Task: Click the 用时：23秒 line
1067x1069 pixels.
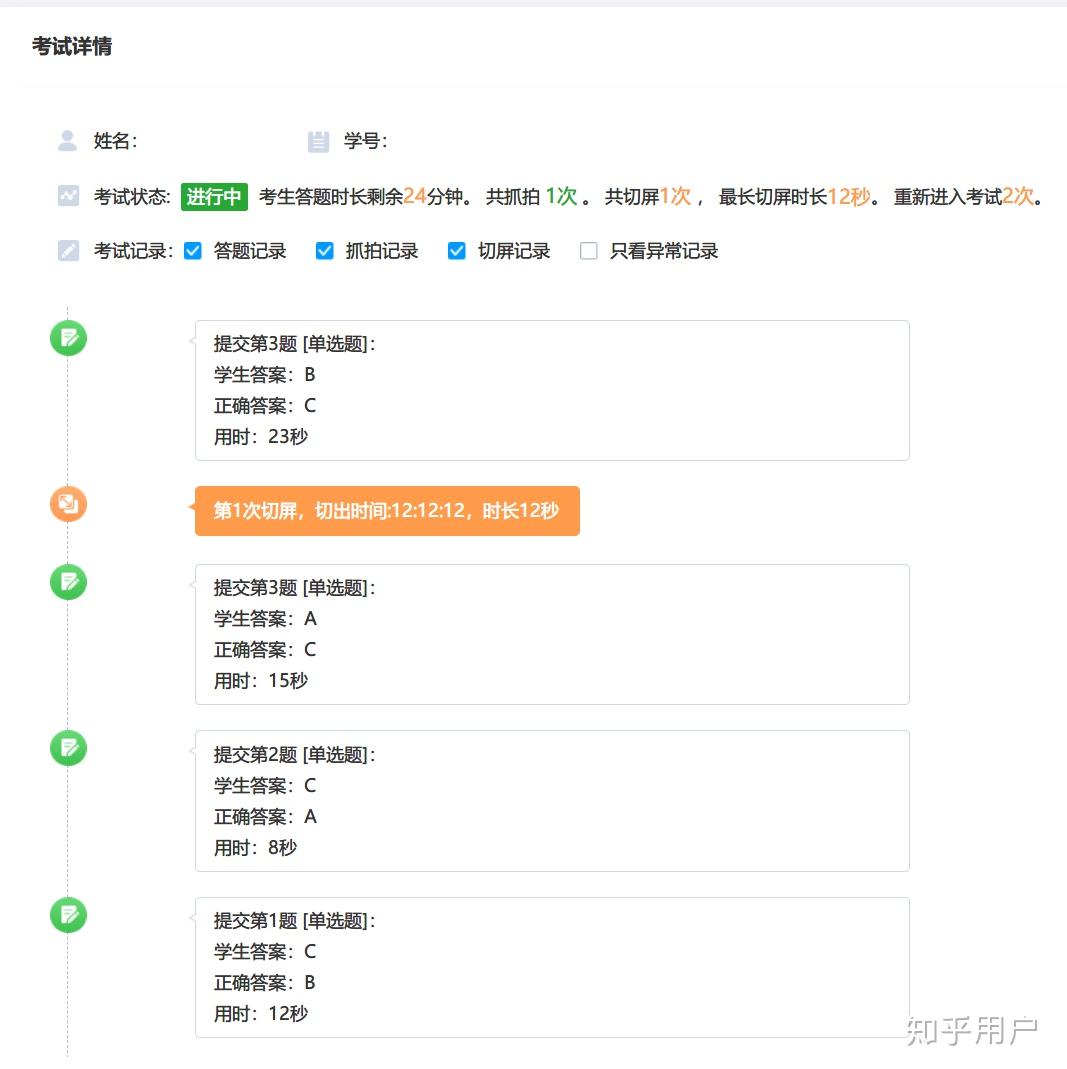Action: coord(261,436)
